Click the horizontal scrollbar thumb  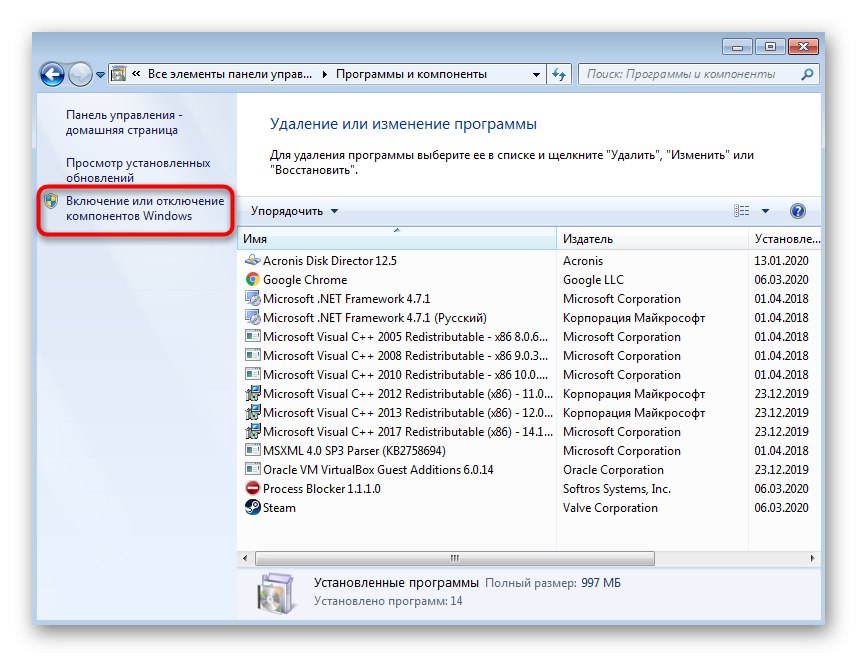[x=455, y=558]
